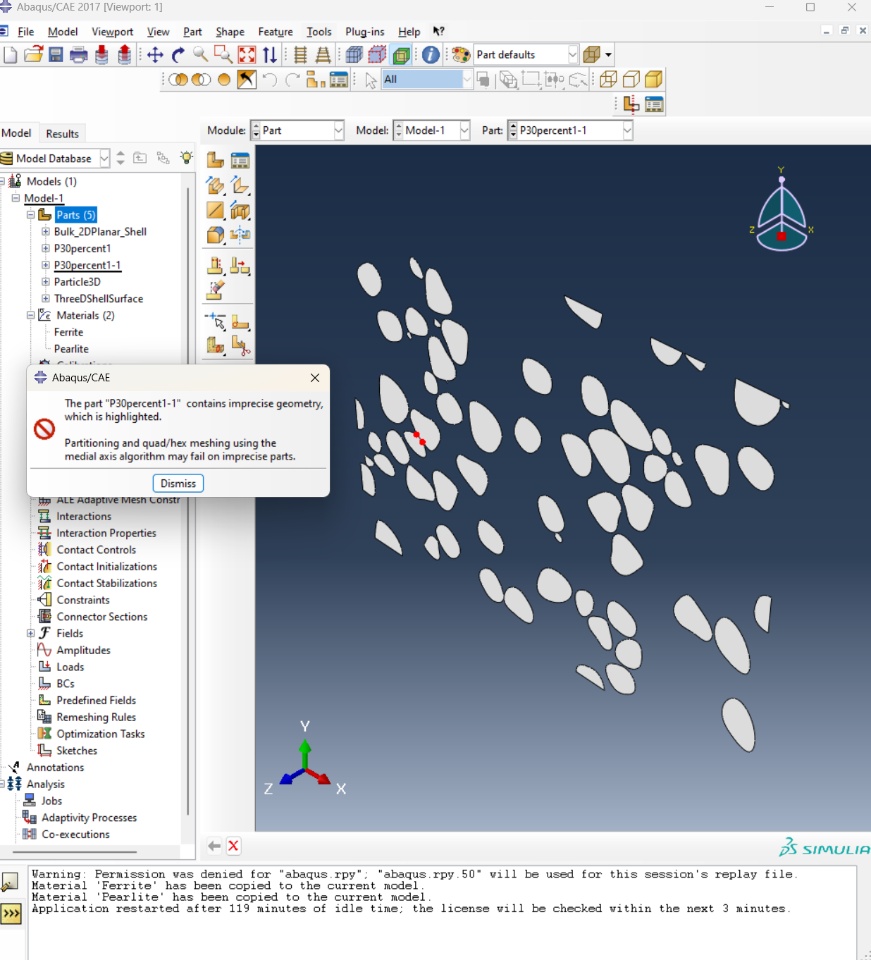The image size is (871, 960).
Task: Open the File menu
Action: 26,32
